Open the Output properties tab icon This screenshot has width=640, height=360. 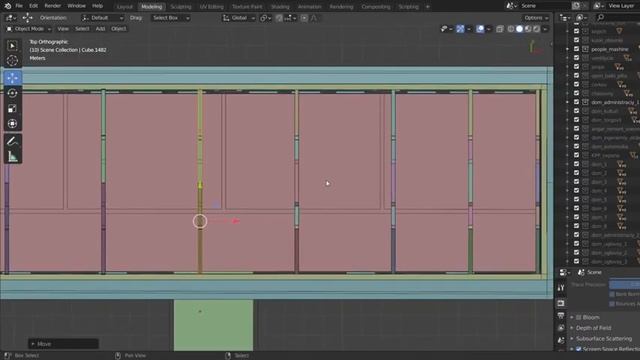561,316
